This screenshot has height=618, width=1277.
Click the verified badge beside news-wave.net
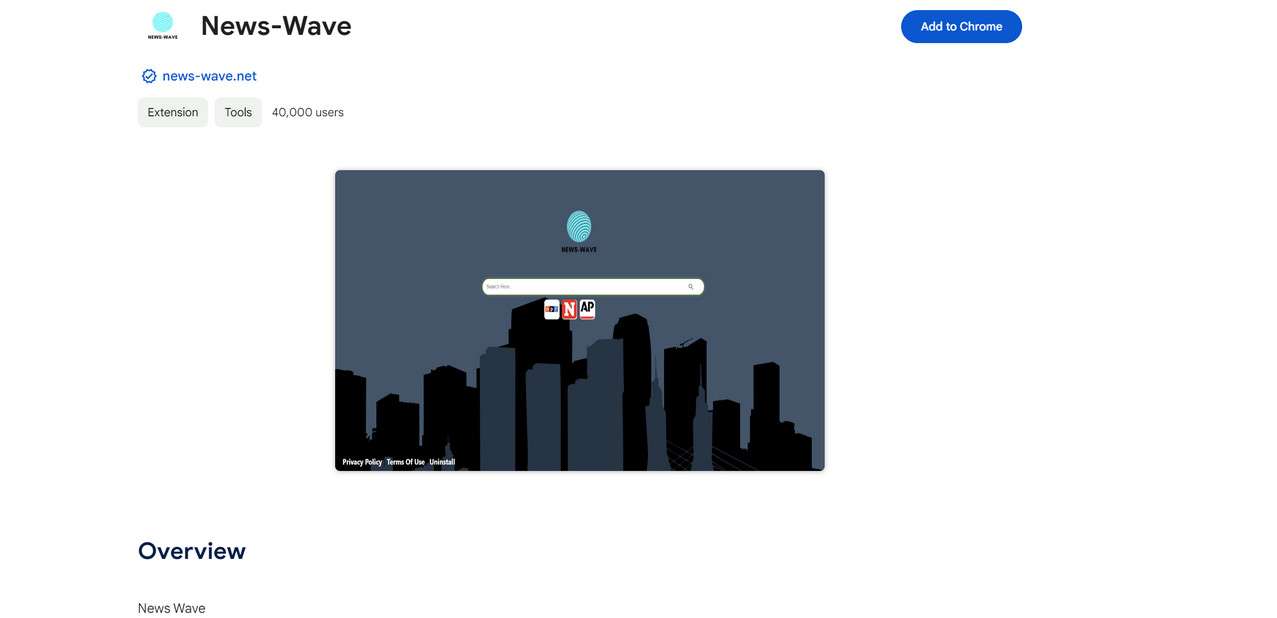(149, 76)
